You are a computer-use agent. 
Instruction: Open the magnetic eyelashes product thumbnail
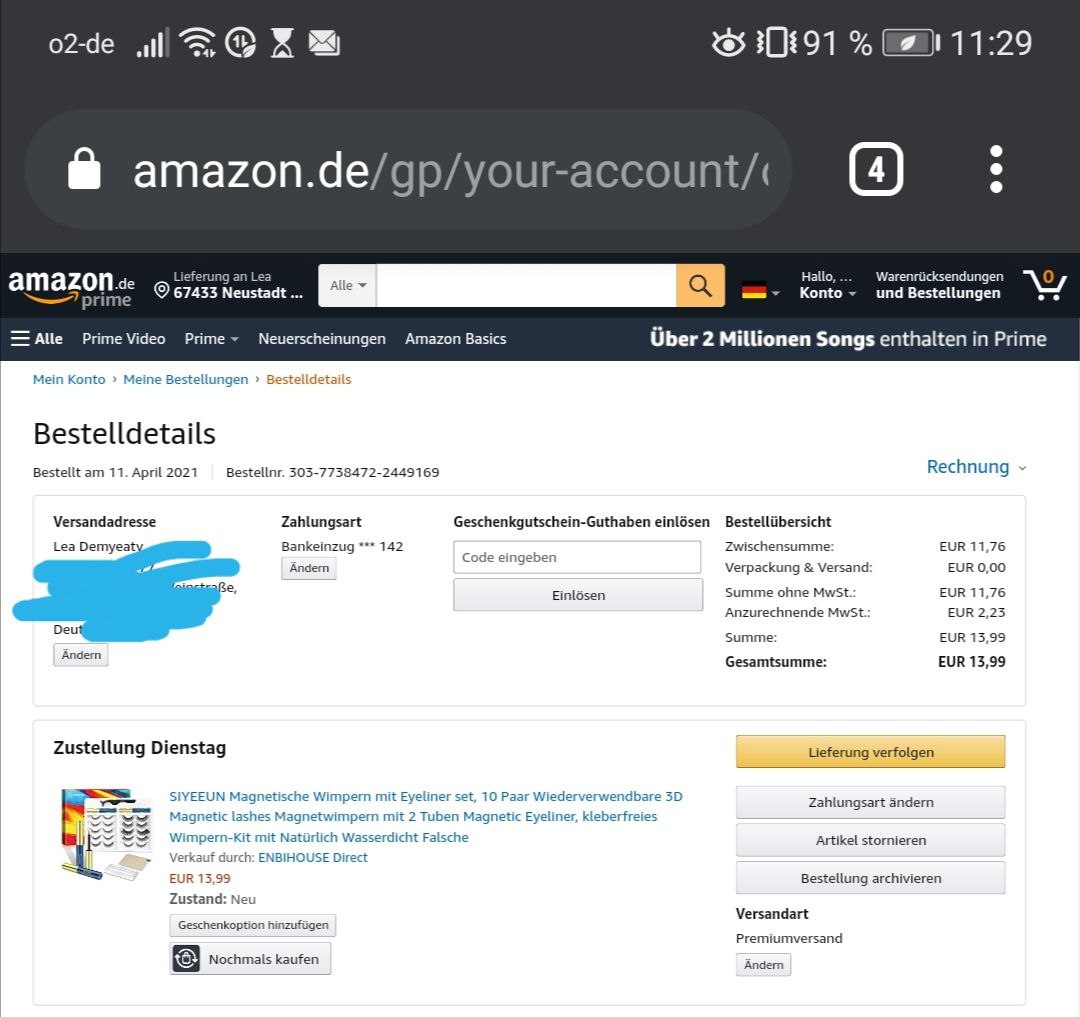[x=106, y=835]
